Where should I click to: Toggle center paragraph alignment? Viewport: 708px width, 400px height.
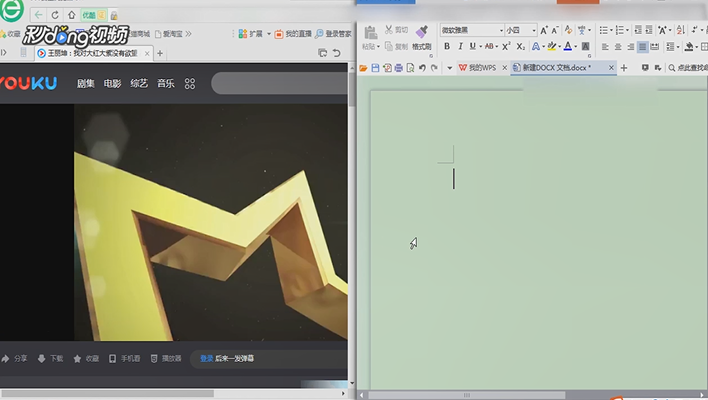tap(618, 47)
